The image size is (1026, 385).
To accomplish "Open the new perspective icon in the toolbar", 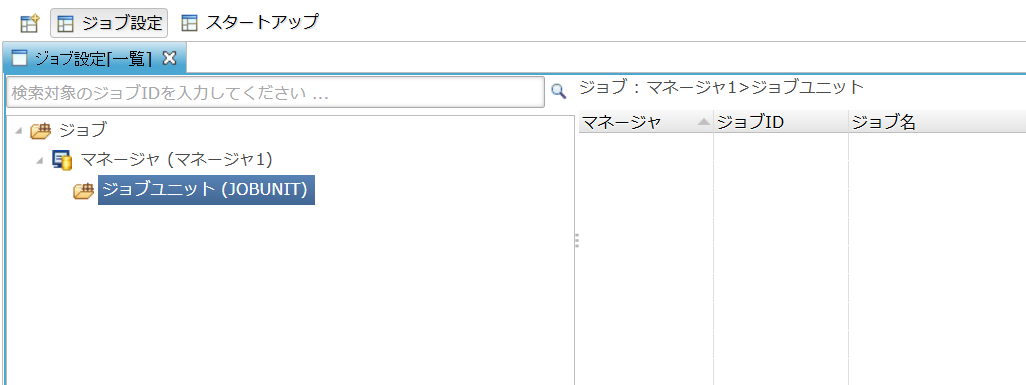I will coord(30,24).
